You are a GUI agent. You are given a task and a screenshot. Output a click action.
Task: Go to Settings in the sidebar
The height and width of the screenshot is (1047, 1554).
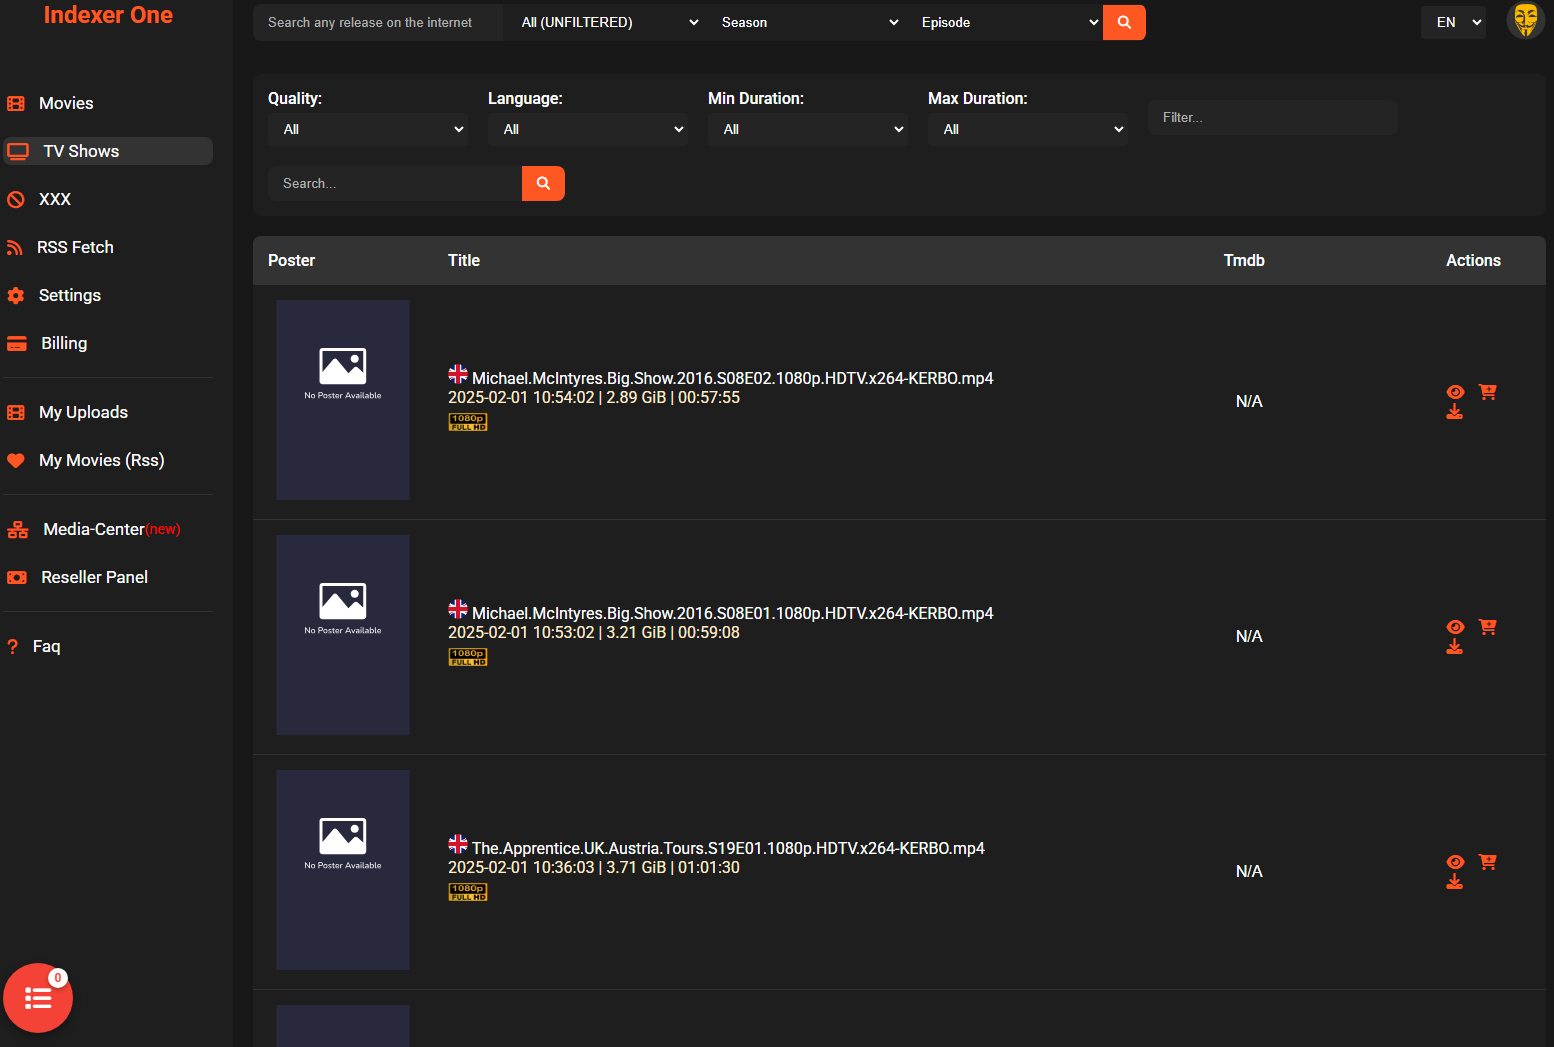[108, 295]
